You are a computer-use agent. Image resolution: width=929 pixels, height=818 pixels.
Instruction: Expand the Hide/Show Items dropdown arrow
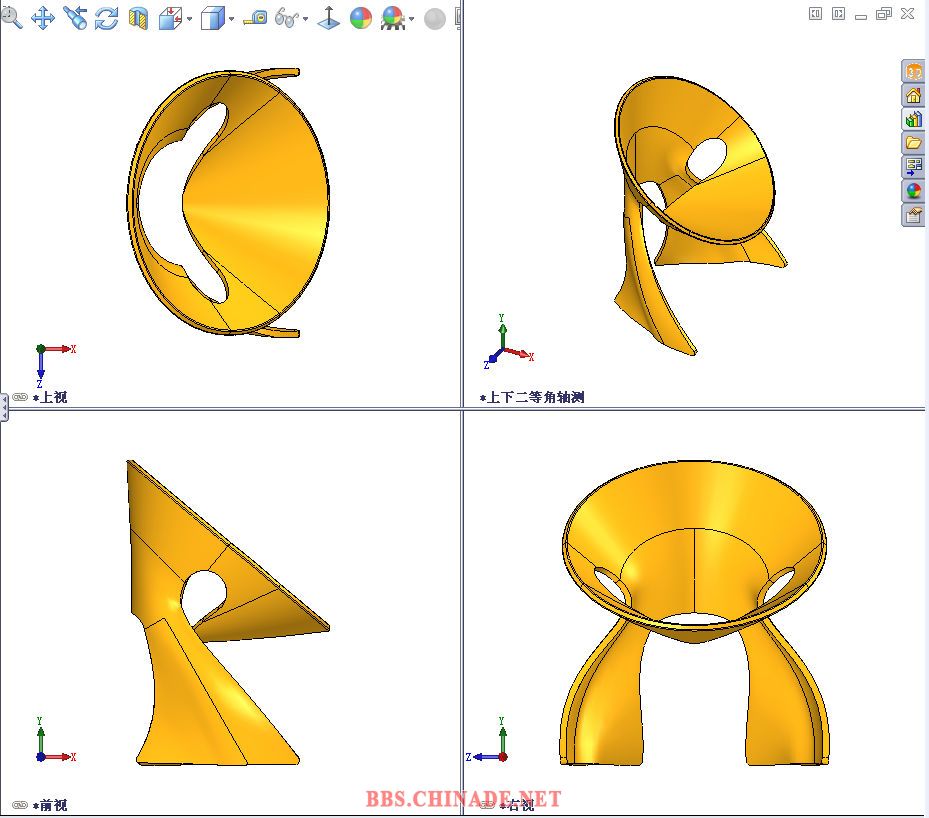306,19
